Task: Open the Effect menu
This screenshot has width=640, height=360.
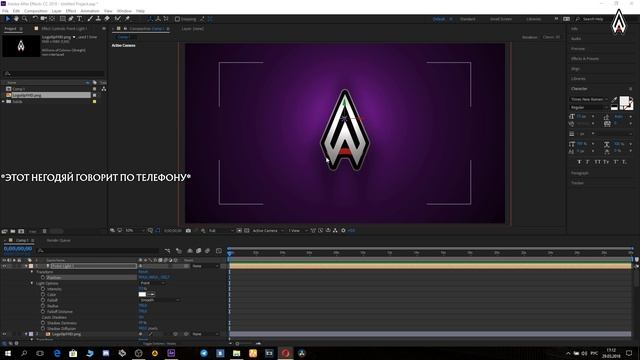Action: coord(71,11)
